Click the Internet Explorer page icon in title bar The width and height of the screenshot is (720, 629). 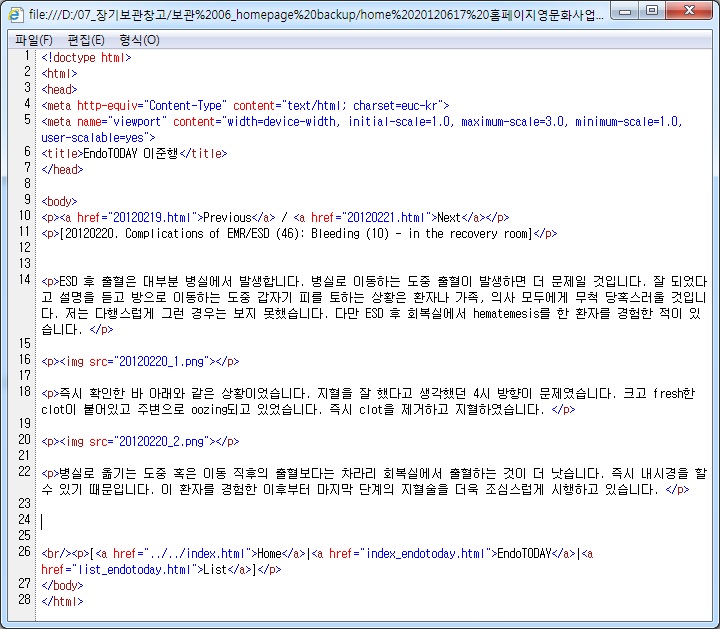[x=16, y=15]
